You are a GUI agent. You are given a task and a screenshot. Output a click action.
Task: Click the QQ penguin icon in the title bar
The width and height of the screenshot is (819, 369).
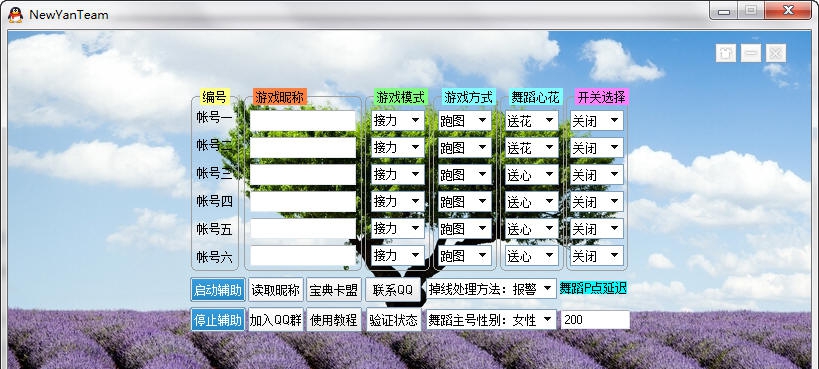coord(16,15)
